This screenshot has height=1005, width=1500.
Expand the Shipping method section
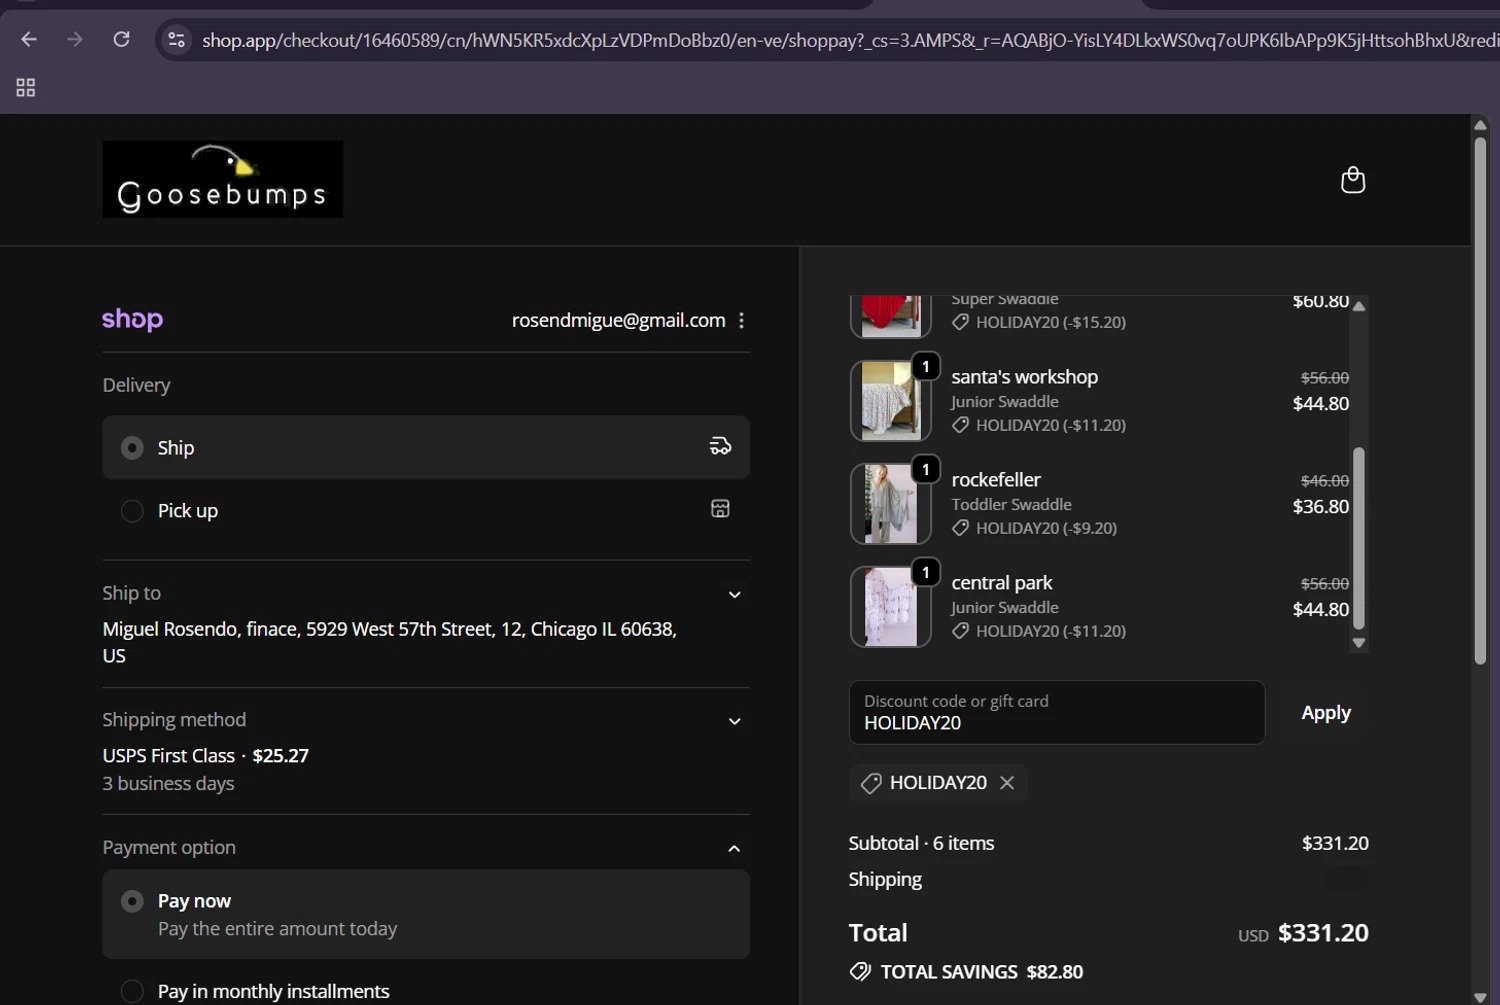point(734,721)
